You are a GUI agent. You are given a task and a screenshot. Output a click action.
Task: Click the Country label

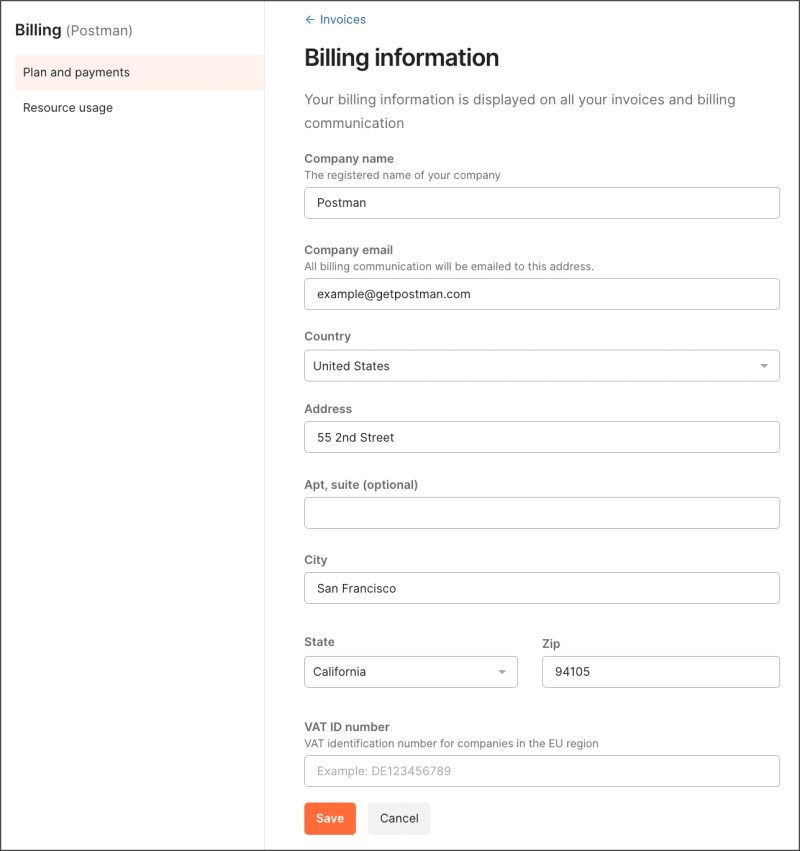pyautogui.click(x=327, y=336)
